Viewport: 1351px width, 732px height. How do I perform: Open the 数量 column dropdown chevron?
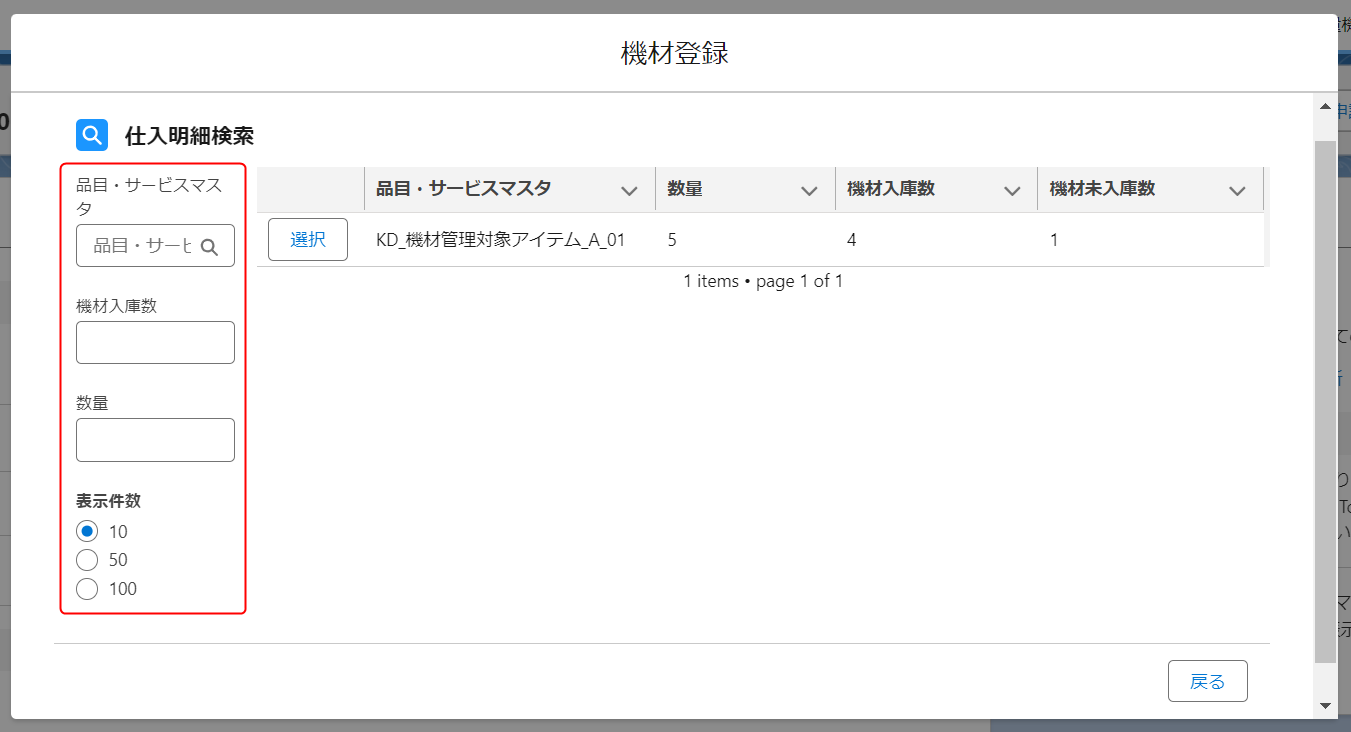tap(809, 190)
